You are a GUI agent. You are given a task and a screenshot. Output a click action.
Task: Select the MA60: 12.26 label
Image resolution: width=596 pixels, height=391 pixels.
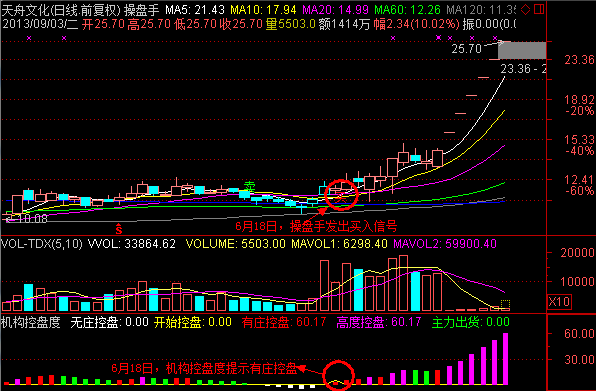pyautogui.click(x=408, y=9)
